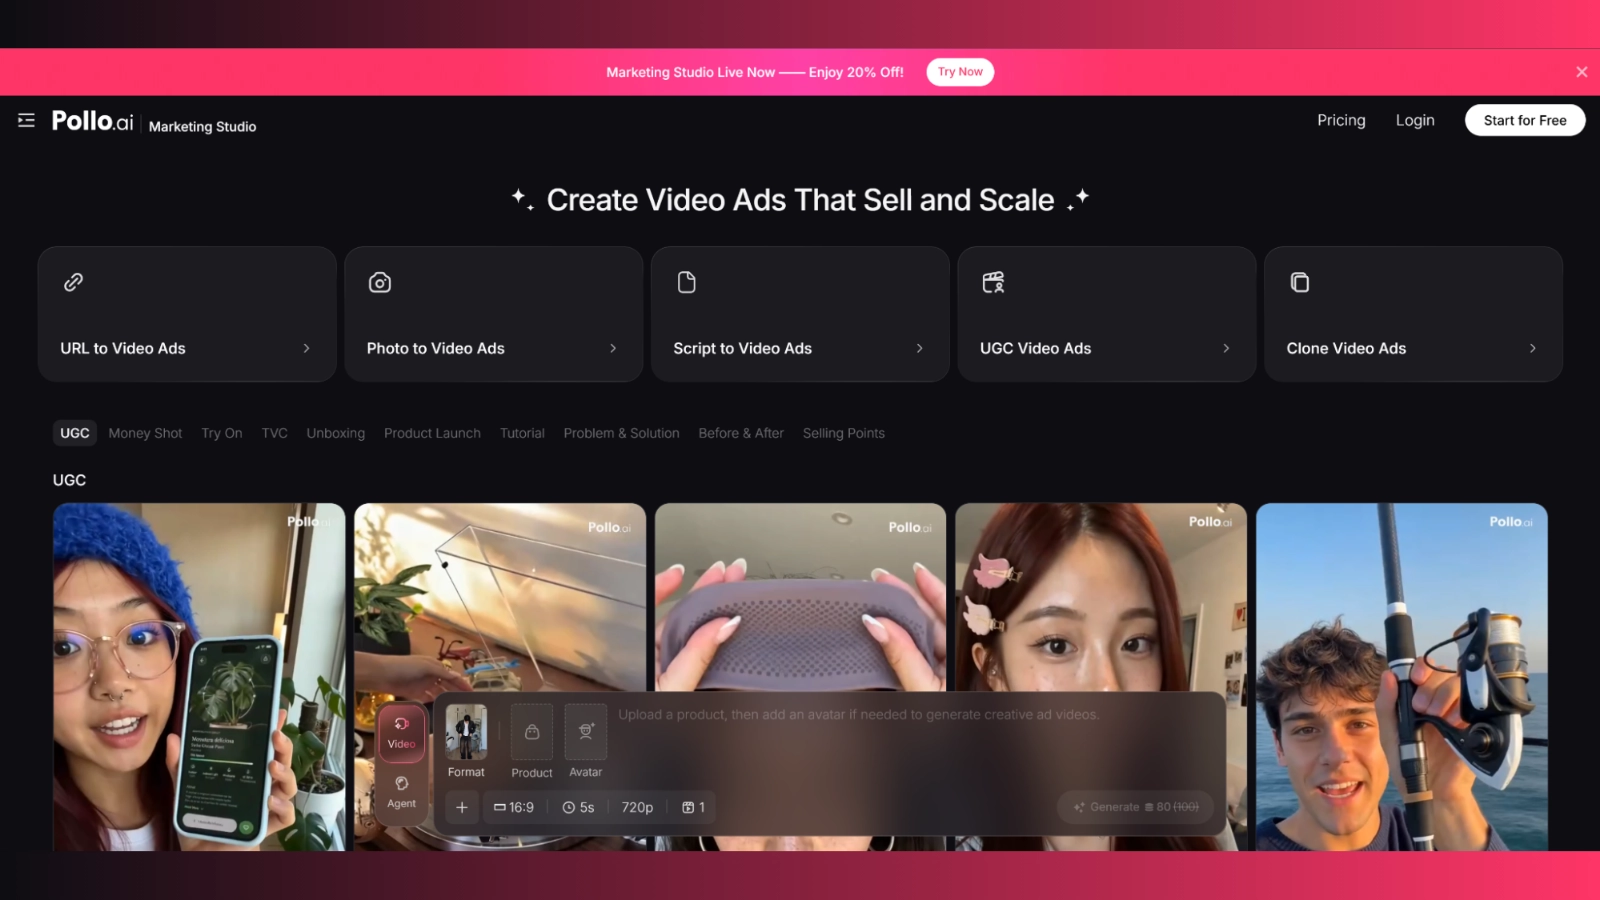Screen dimensions: 1600x900
Task: Click the Photo to Video Ads camera icon
Action: tap(380, 282)
